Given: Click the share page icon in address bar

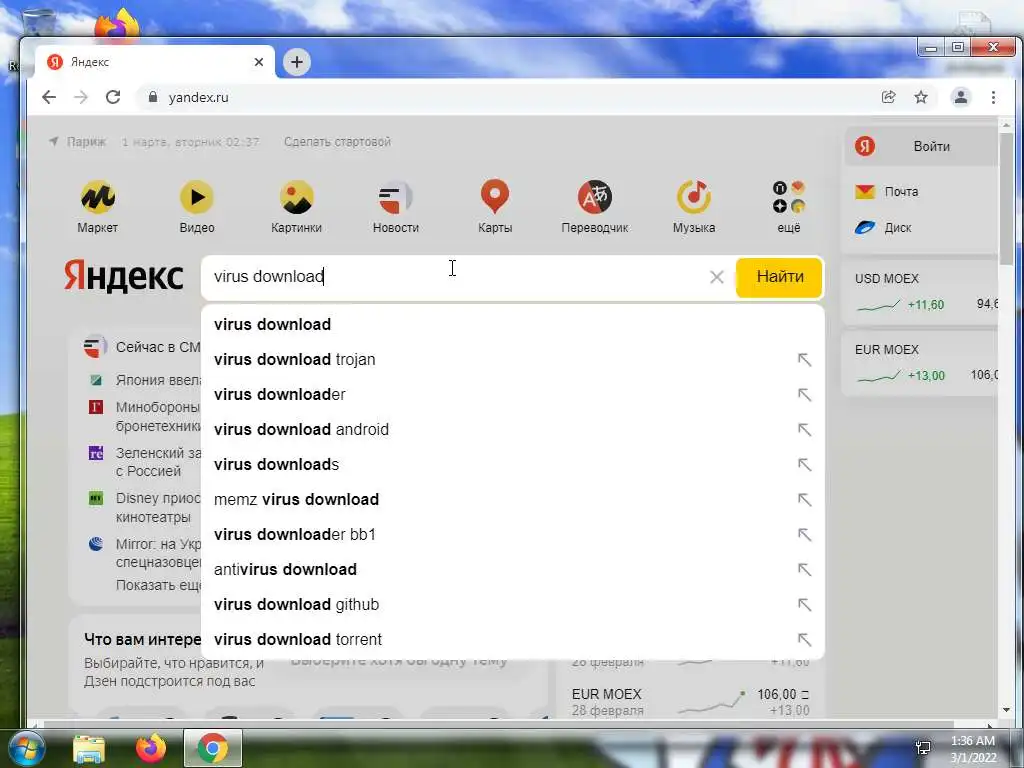Looking at the screenshot, I should 889,97.
